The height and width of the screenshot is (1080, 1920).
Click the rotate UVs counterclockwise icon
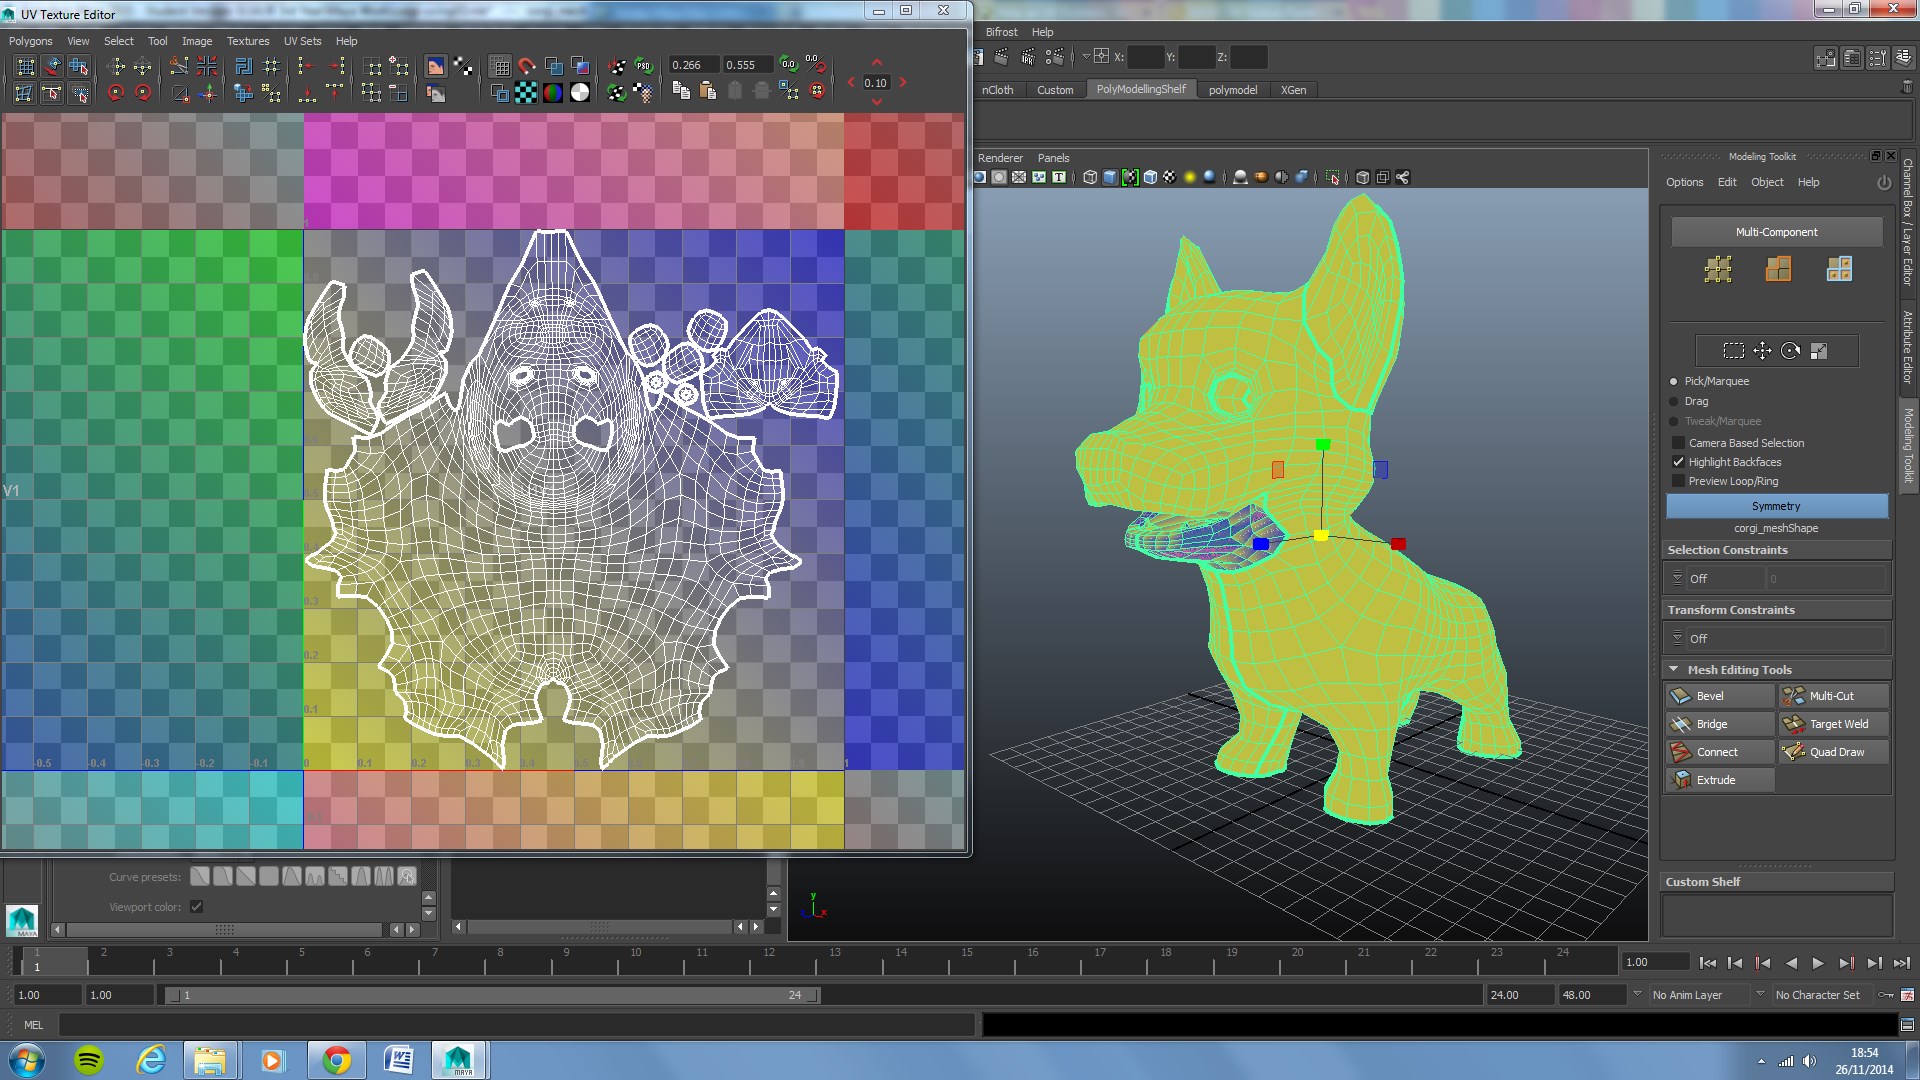coord(116,93)
